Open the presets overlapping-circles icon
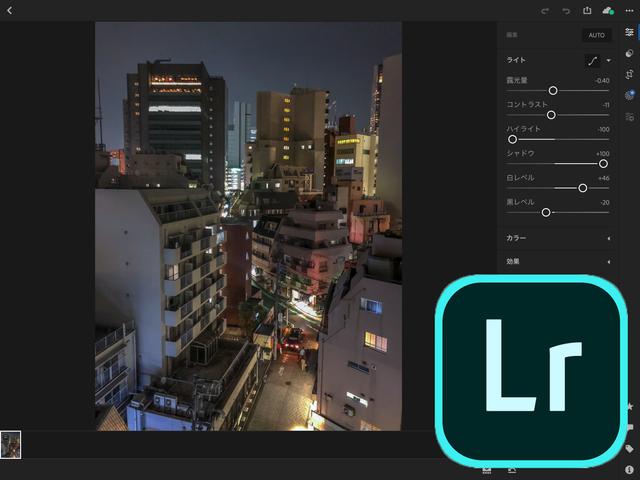Image resolution: width=640 pixels, height=480 pixels. click(x=629, y=53)
